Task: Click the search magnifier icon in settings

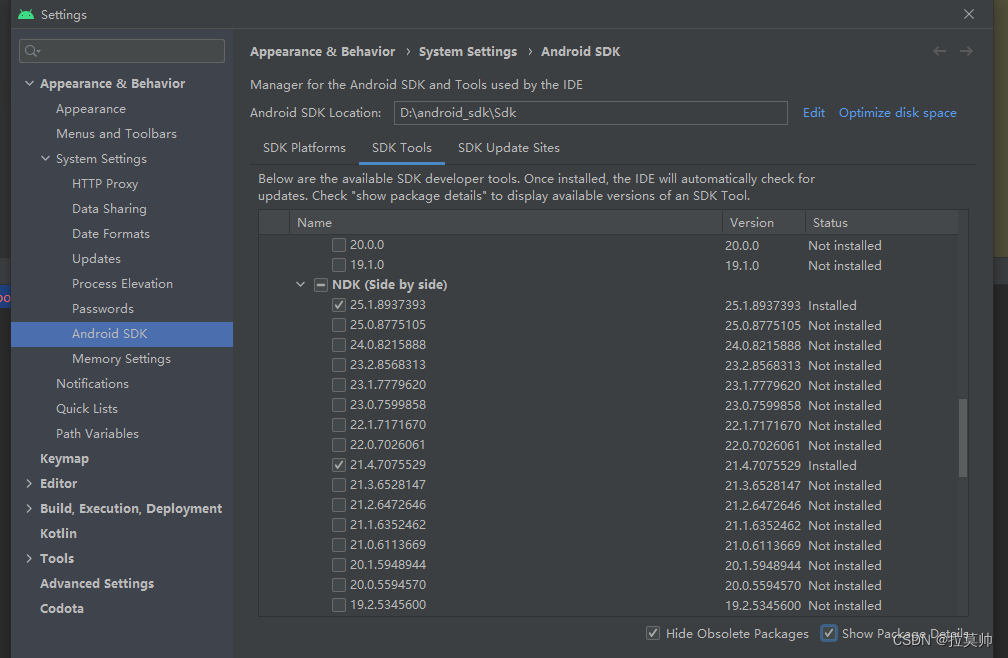Action: 32,51
